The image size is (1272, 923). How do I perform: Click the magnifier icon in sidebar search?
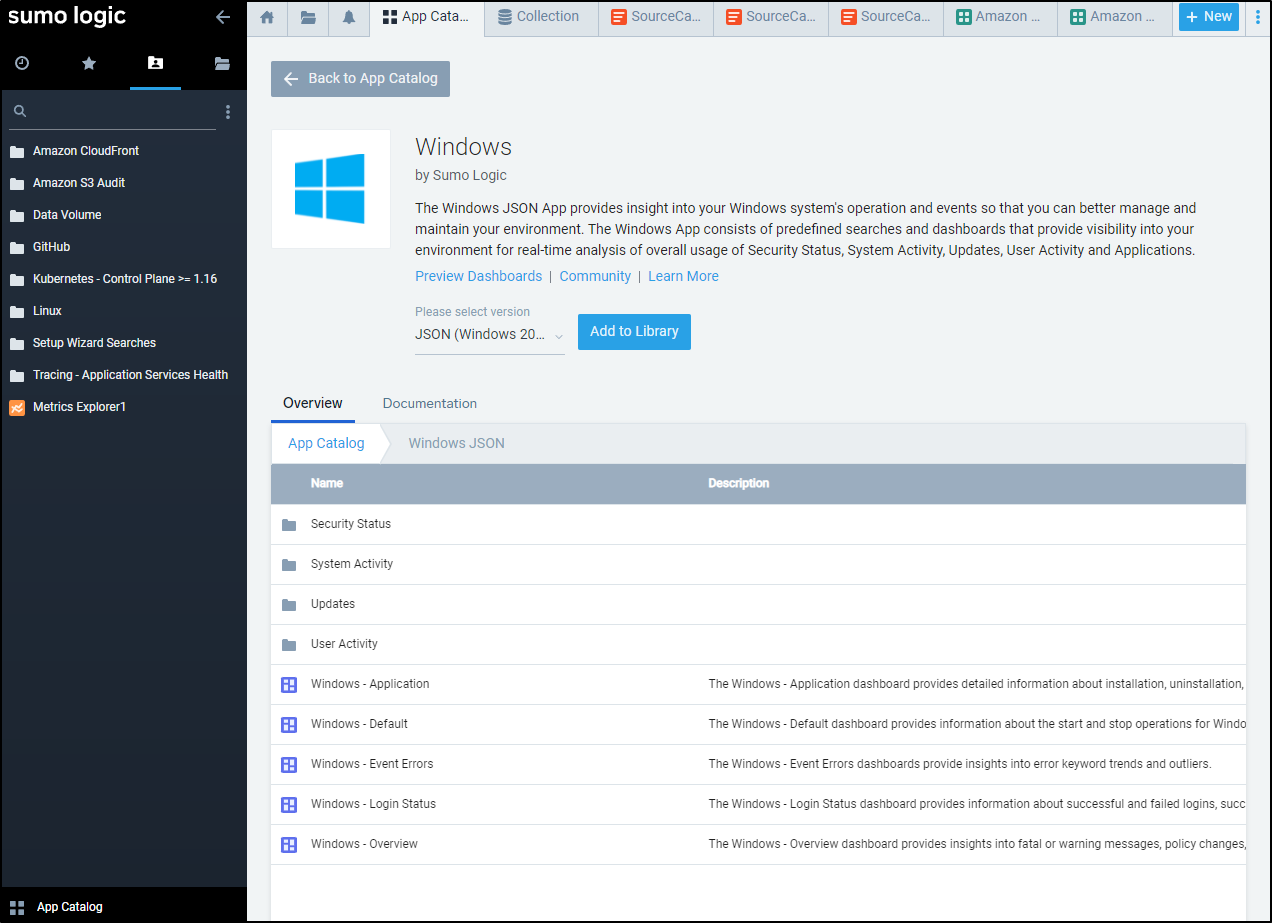20,111
